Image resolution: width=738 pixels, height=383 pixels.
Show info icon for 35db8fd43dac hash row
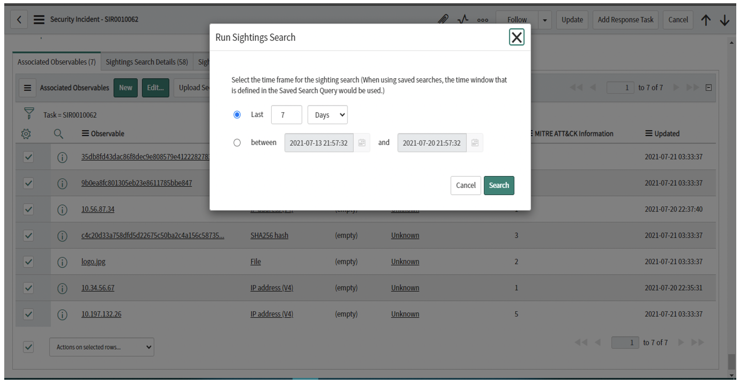pos(62,157)
